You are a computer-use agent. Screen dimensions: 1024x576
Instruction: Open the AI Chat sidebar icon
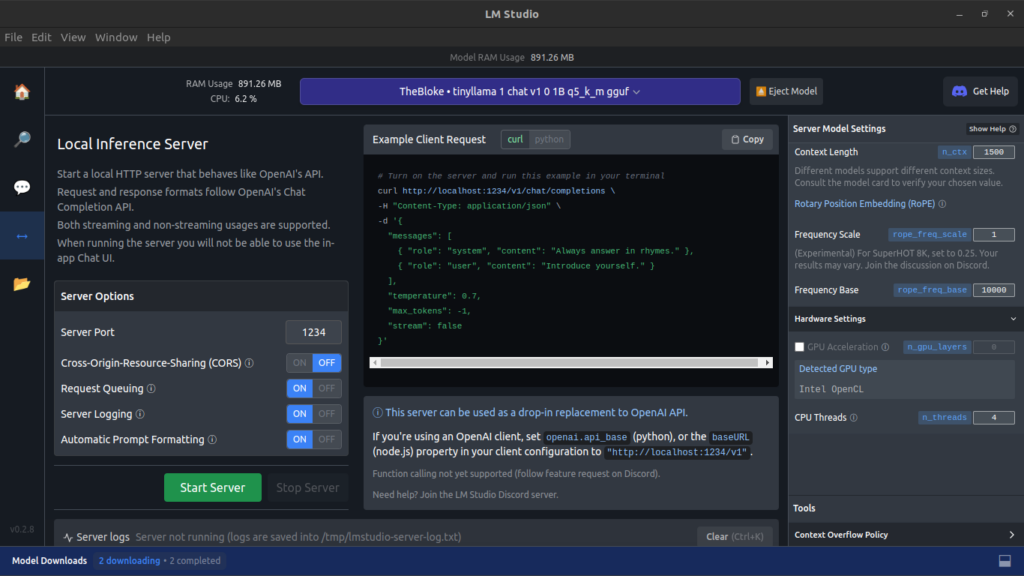coord(21,187)
